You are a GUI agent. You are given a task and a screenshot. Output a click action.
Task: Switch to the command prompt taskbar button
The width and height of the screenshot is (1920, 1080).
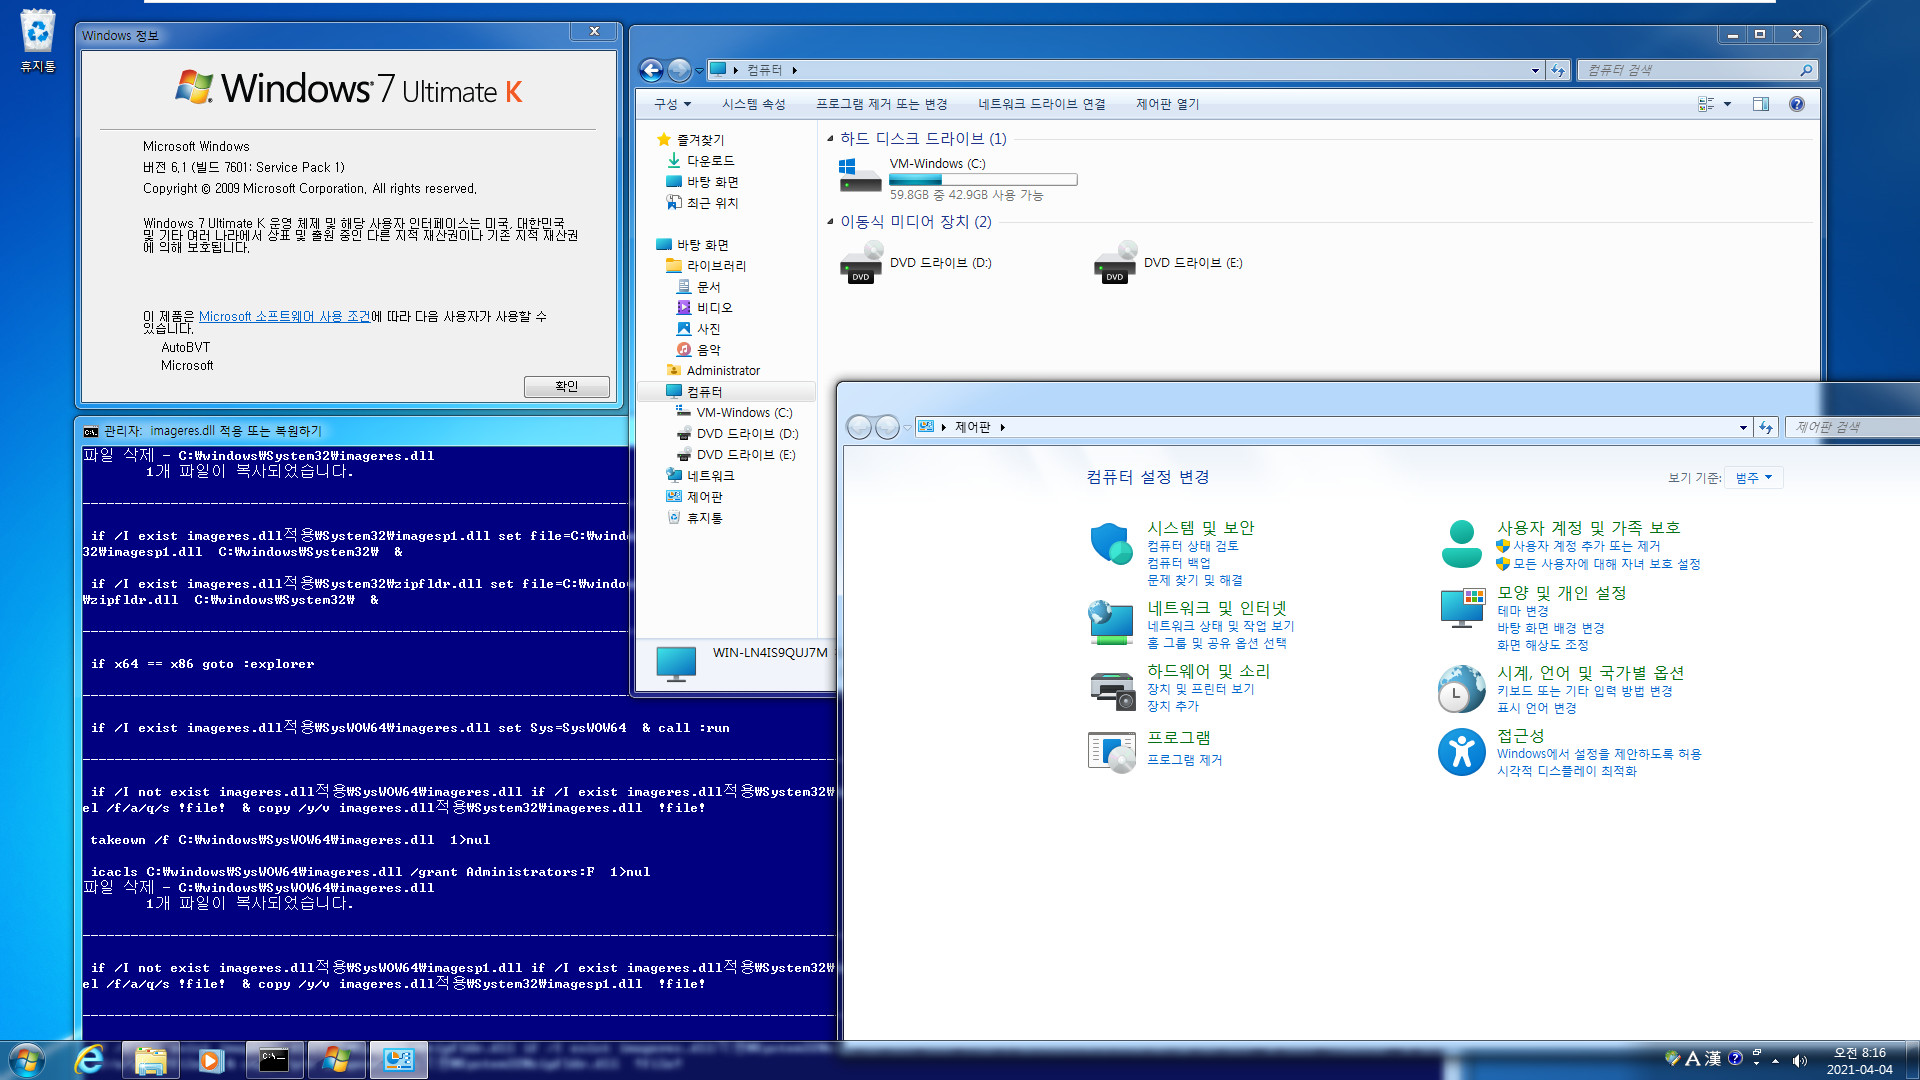click(274, 1060)
